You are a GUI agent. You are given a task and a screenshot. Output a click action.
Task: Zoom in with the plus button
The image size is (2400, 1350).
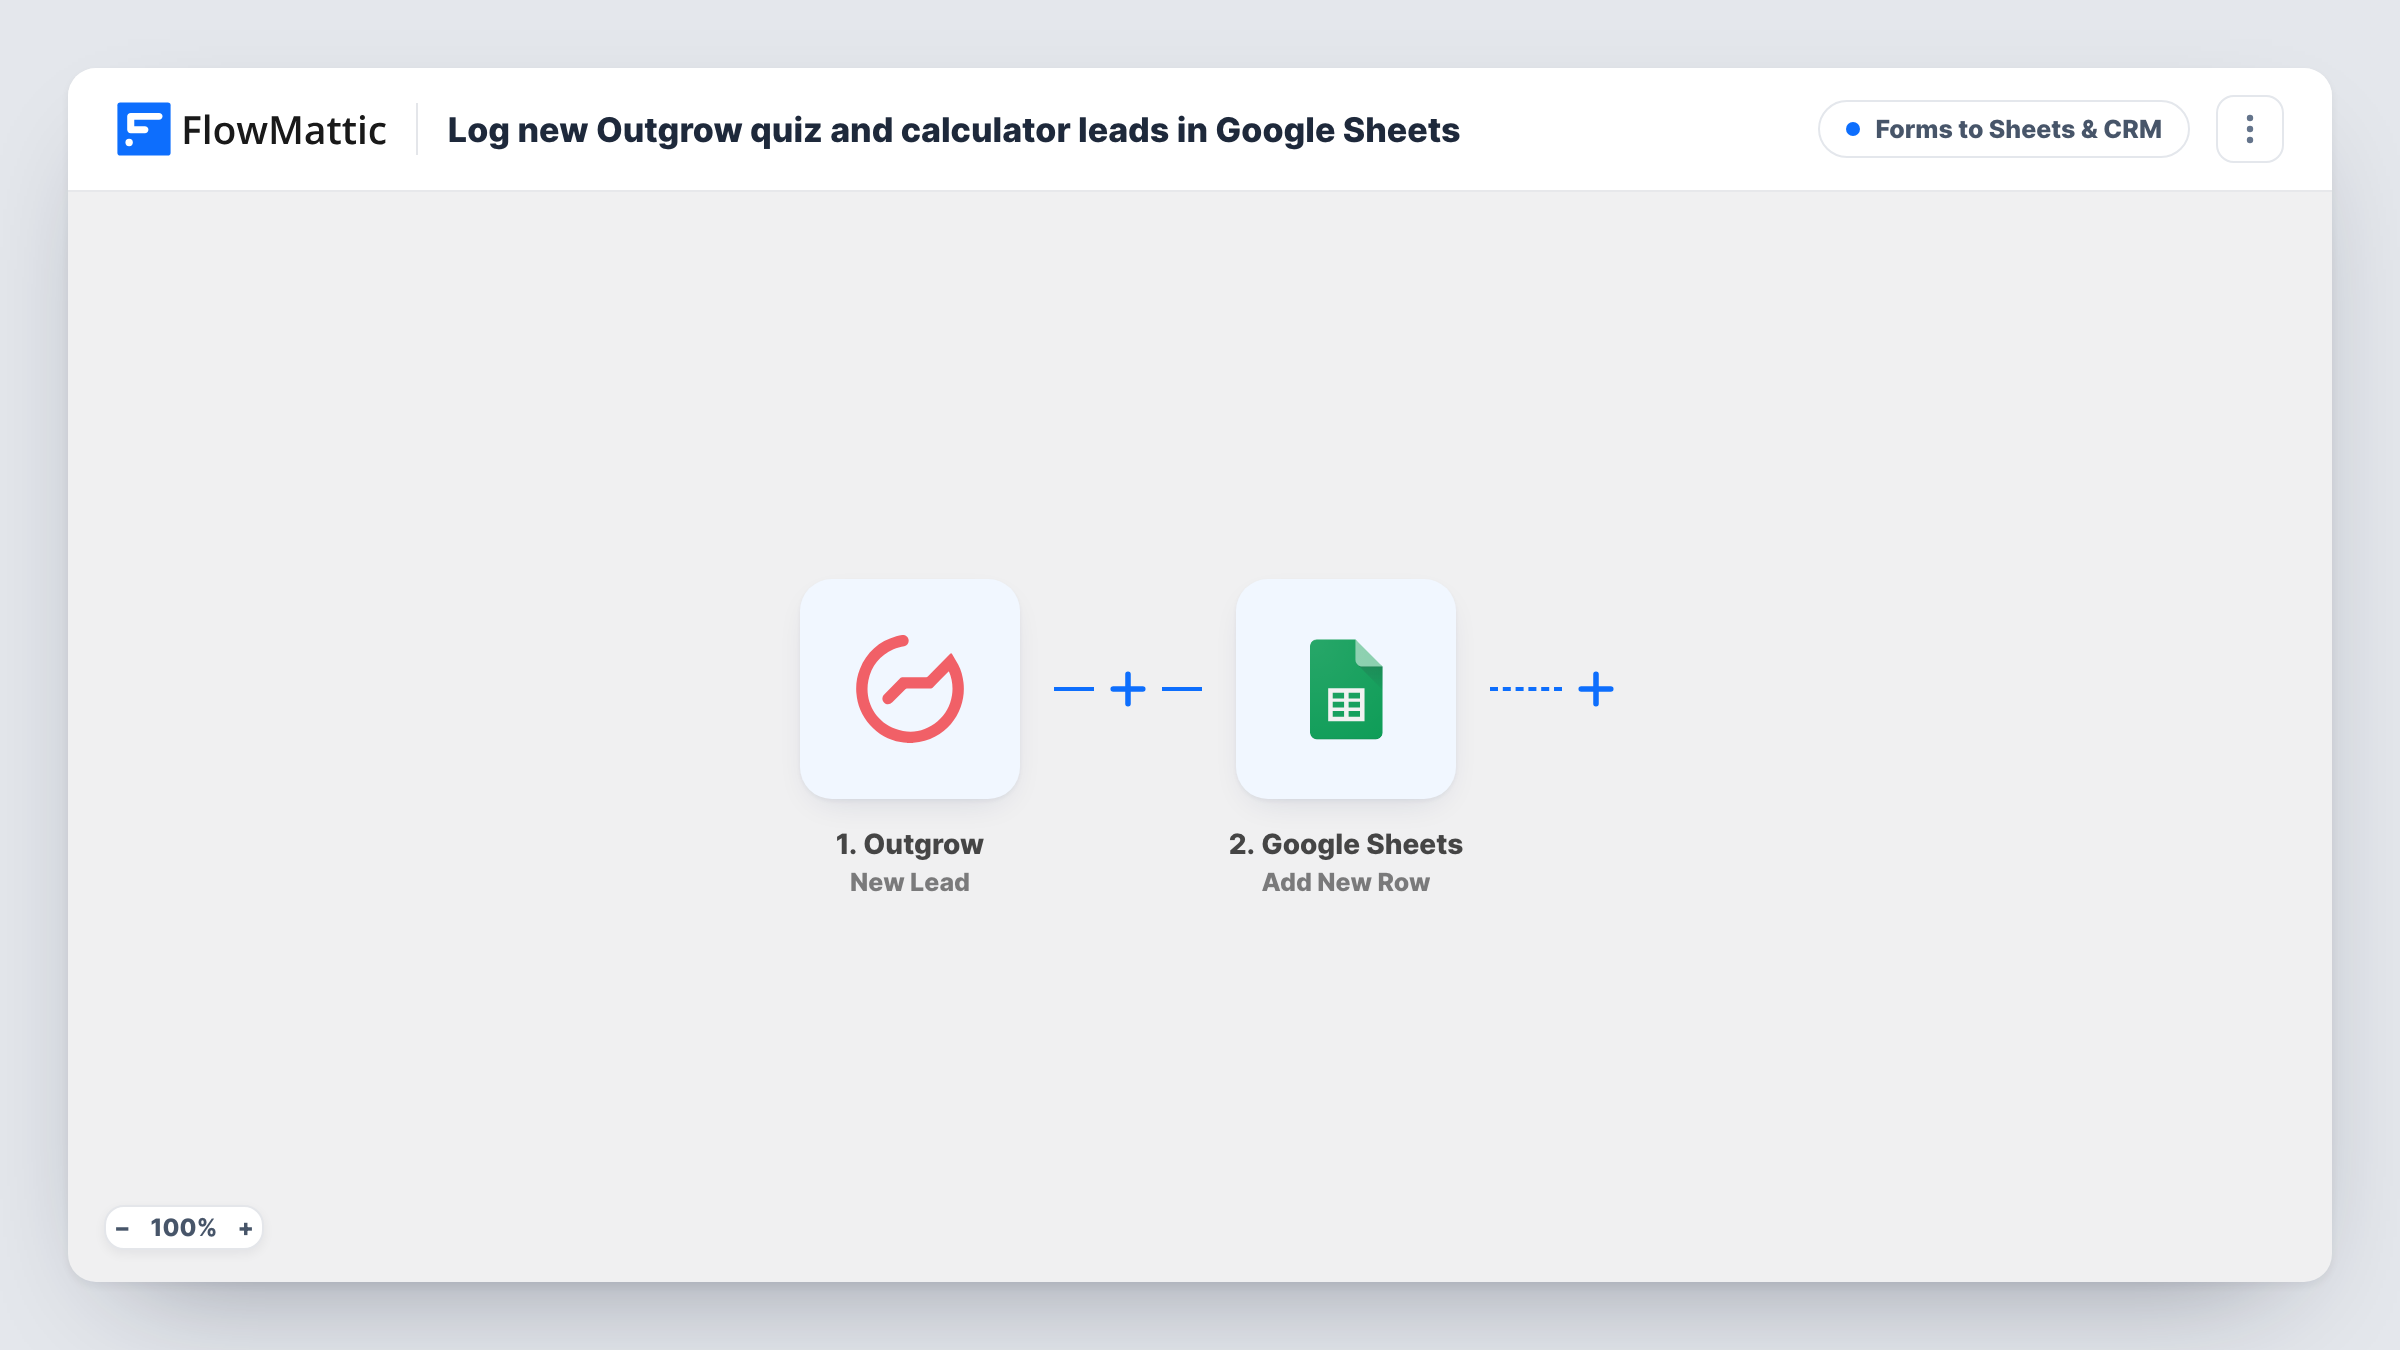pos(245,1228)
